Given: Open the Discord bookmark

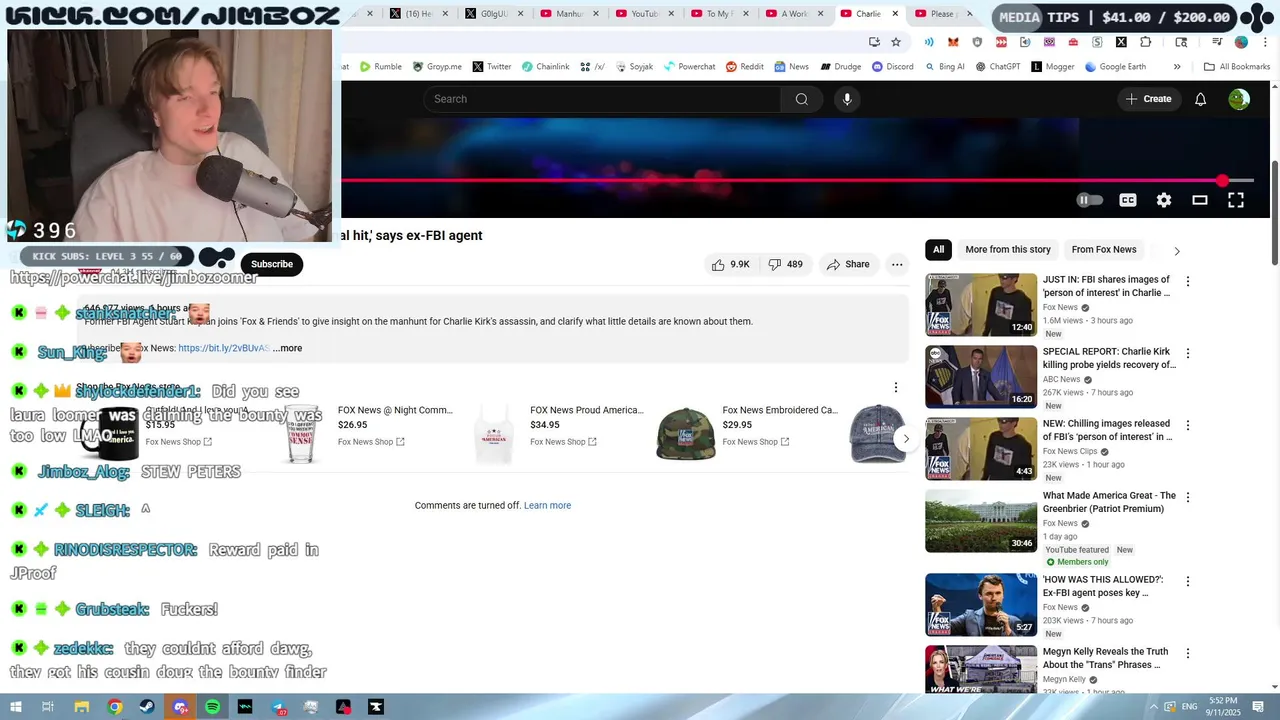Looking at the screenshot, I should click(892, 67).
